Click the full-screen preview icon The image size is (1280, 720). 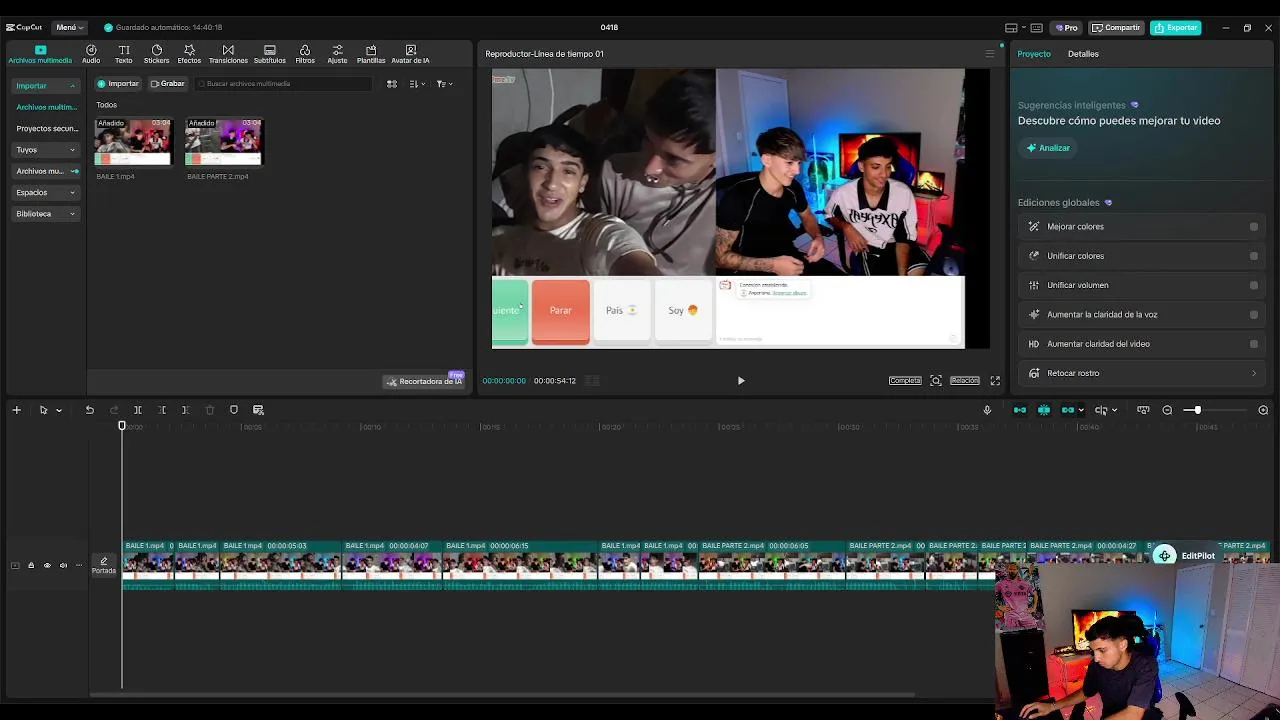[x=995, y=381]
